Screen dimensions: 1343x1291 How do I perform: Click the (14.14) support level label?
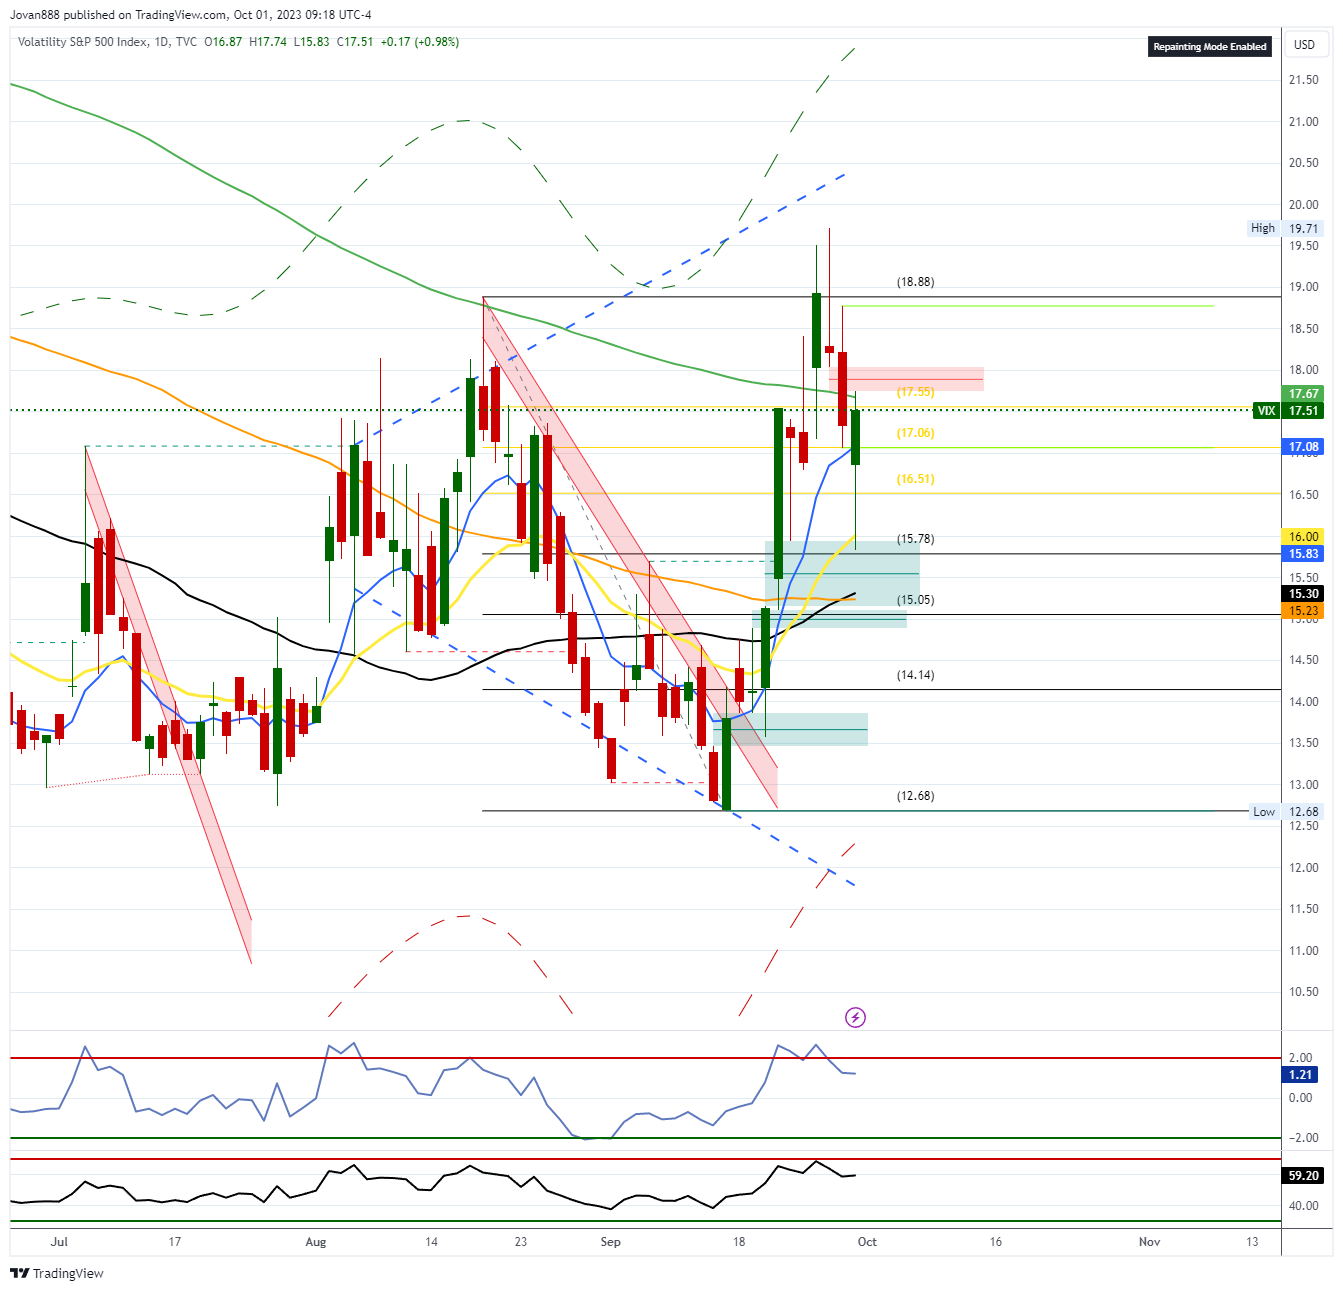point(915,675)
